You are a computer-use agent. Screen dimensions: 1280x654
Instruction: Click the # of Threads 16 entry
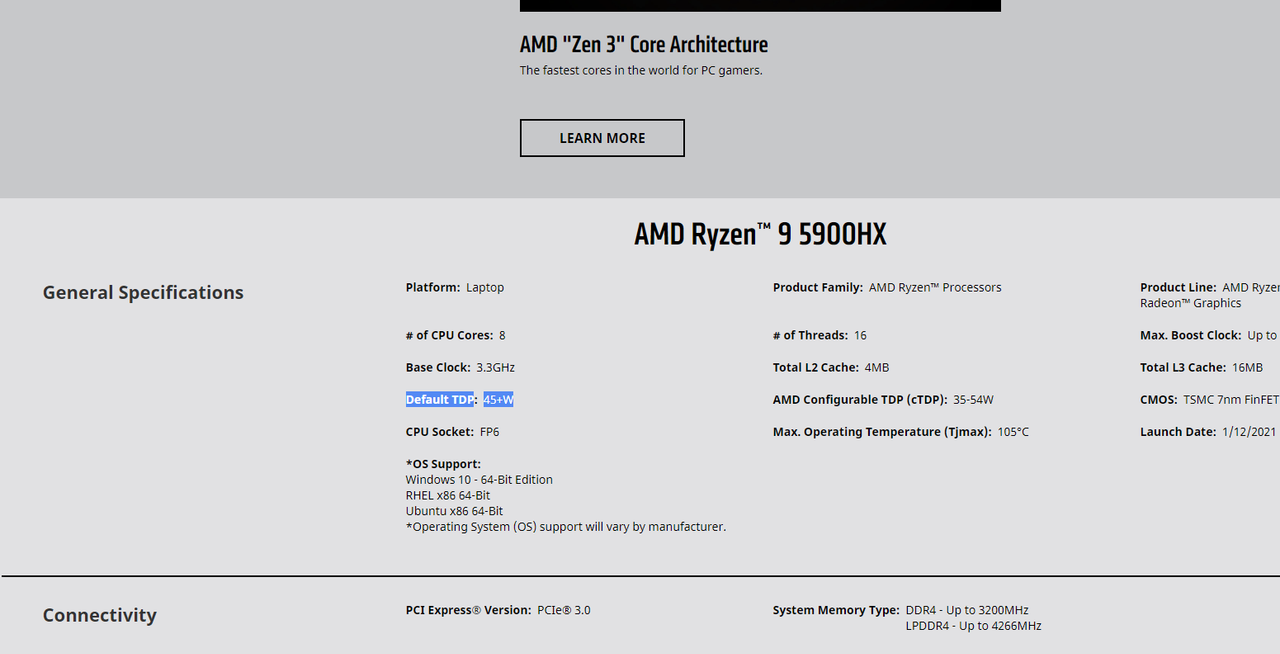click(x=820, y=335)
